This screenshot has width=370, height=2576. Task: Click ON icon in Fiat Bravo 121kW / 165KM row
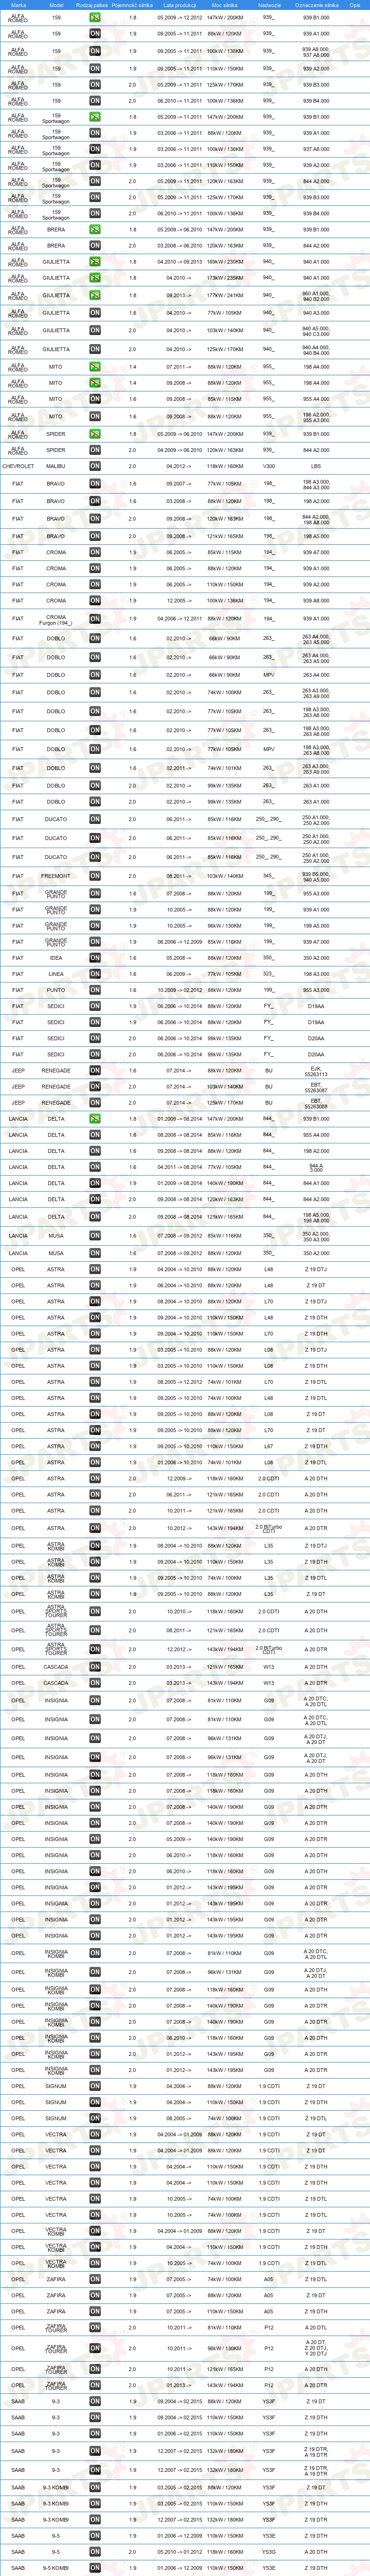[x=95, y=536]
